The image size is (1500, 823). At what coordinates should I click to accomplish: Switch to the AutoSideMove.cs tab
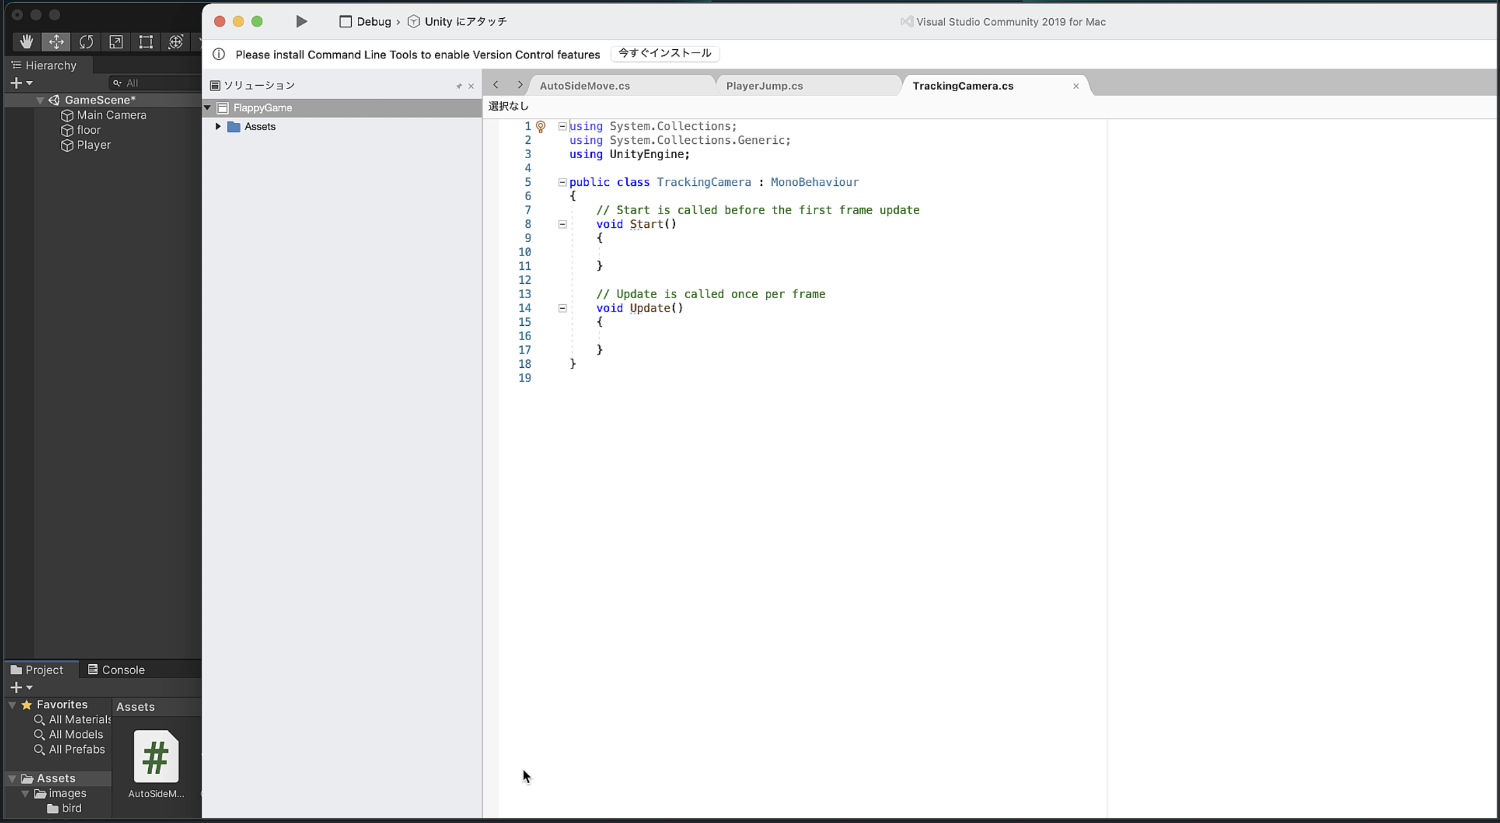click(x=585, y=86)
